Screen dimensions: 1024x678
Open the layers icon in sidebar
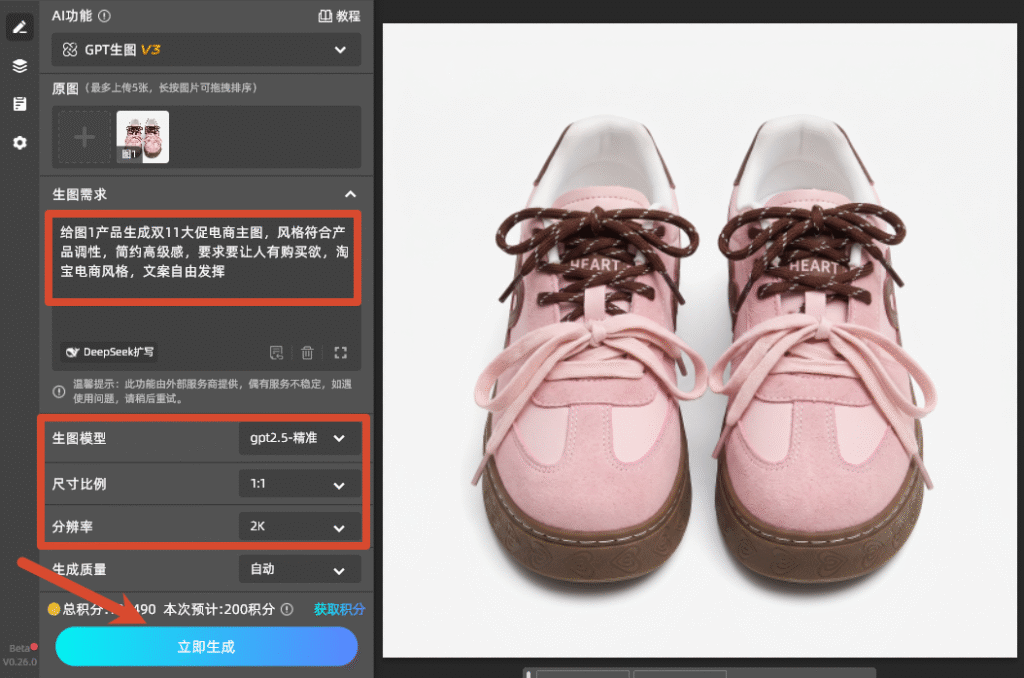(20, 66)
